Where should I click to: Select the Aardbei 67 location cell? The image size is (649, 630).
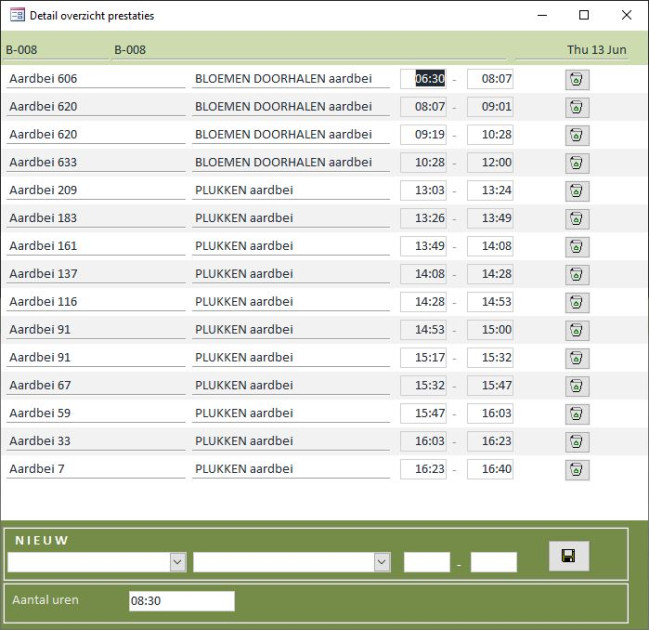(x=96, y=385)
